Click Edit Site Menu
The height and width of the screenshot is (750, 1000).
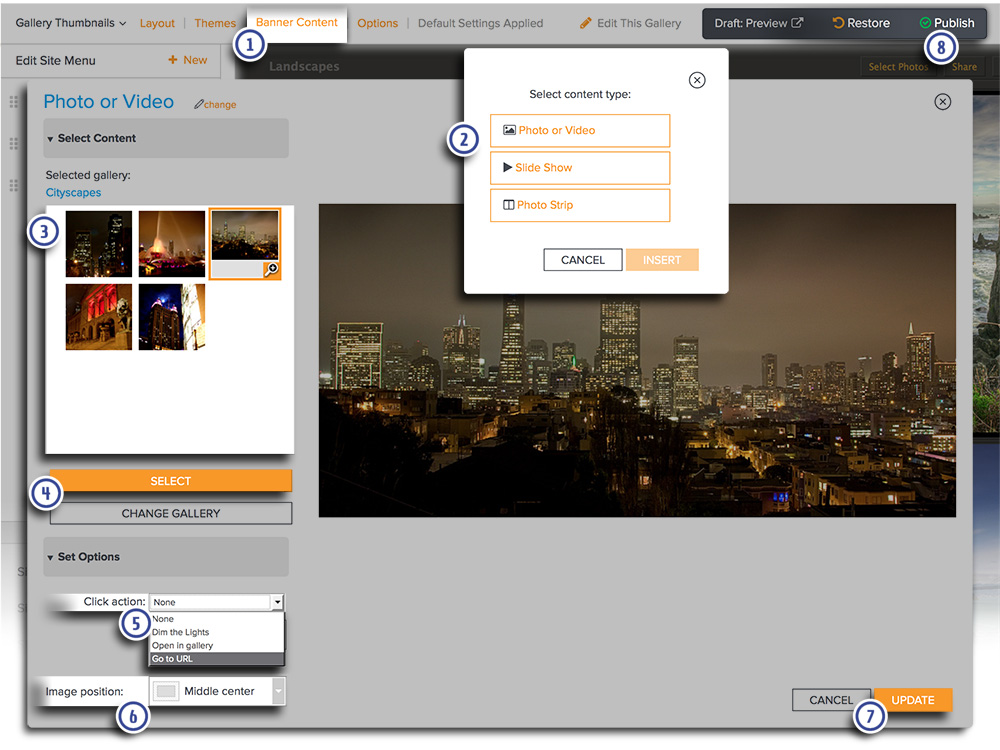click(55, 61)
